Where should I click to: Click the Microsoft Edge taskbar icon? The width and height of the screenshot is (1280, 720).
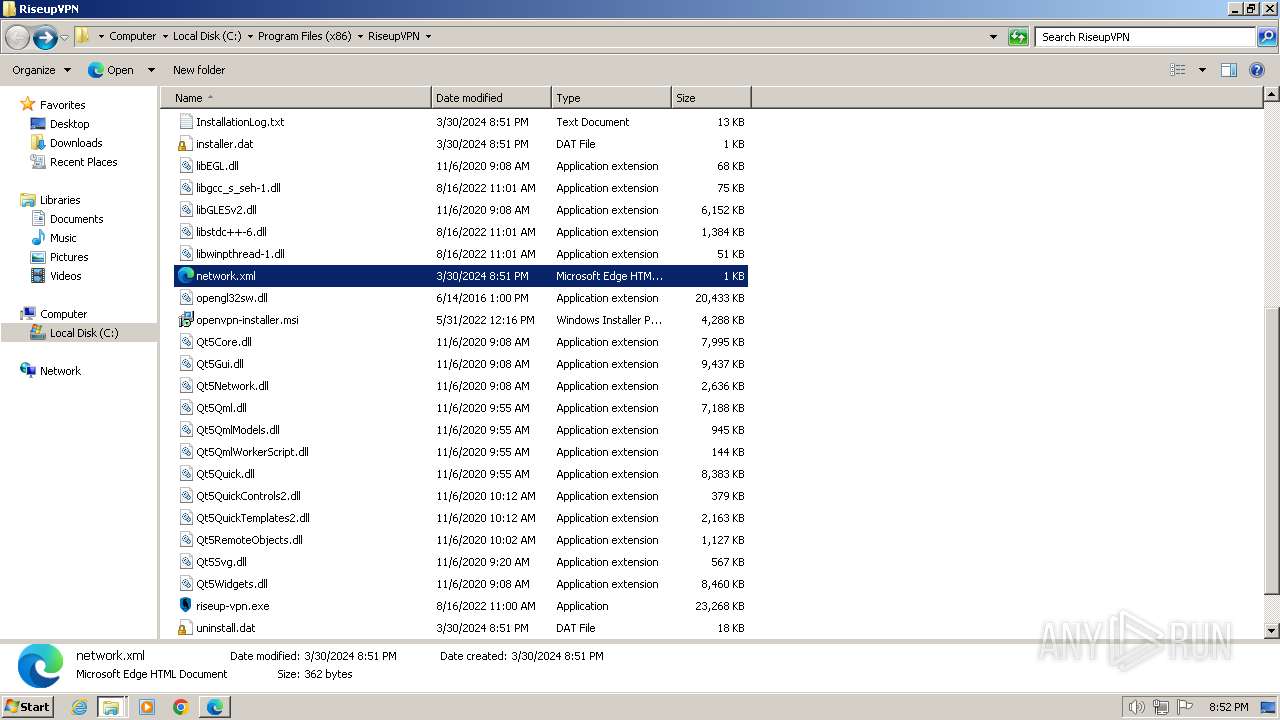(x=215, y=707)
